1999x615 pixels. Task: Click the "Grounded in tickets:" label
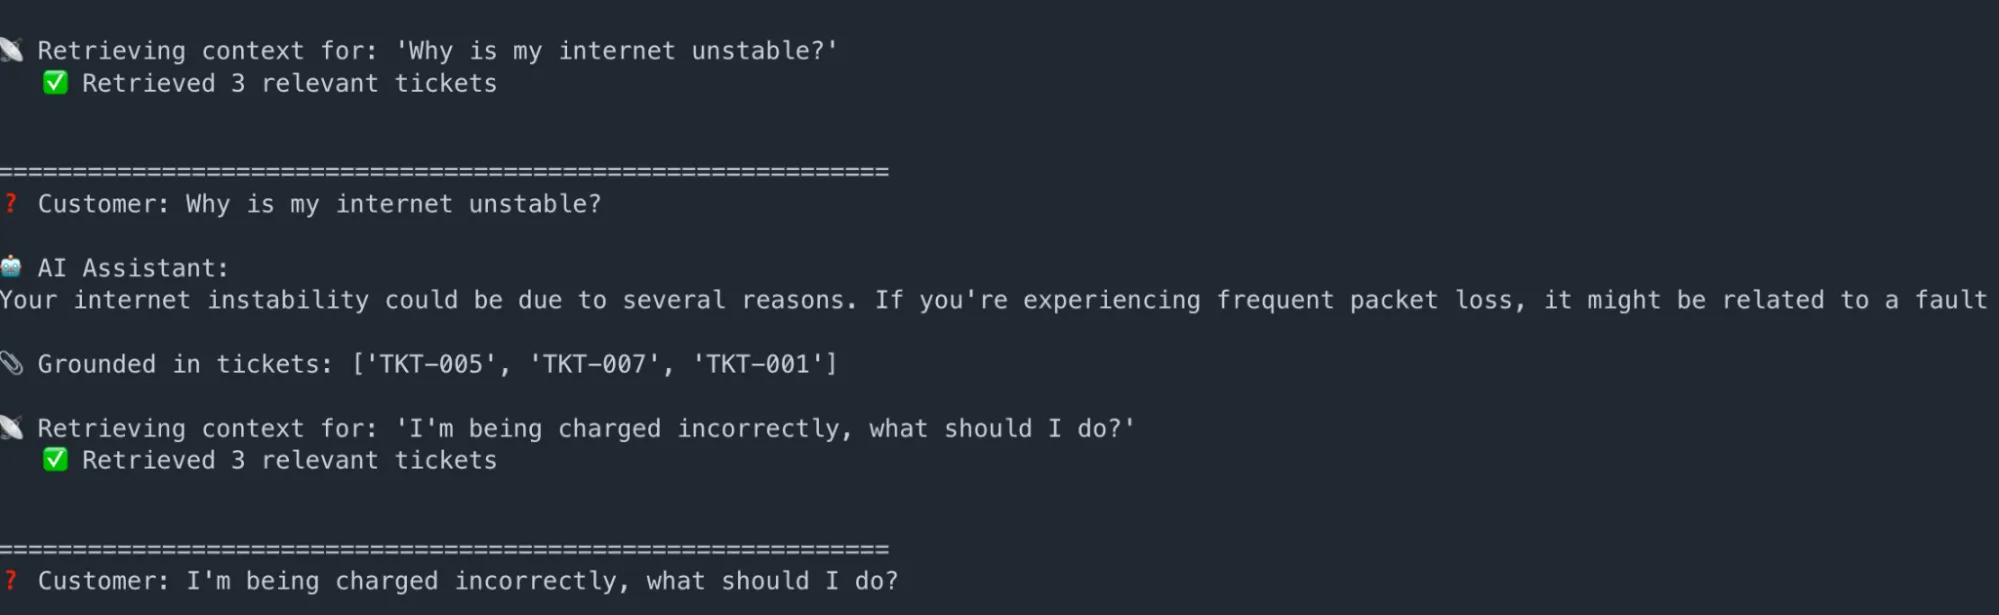pyautogui.click(x=185, y=364)
